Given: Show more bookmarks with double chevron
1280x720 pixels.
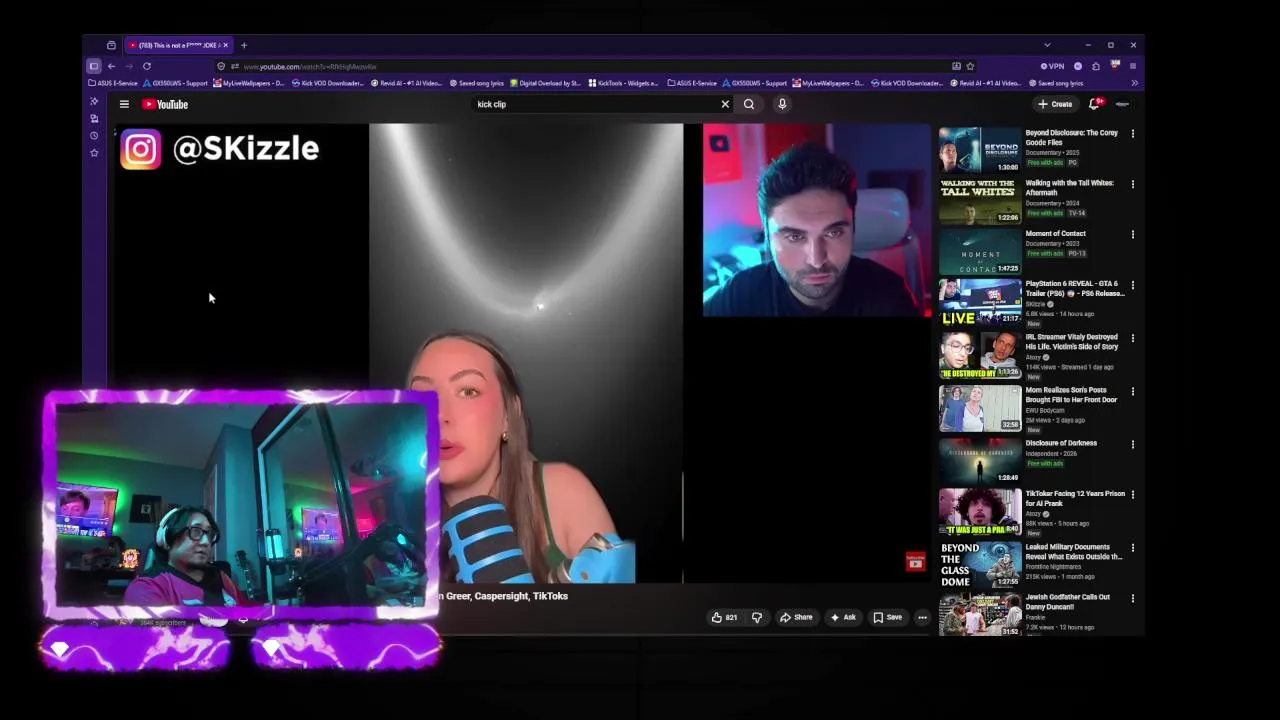Looking at the screenshot, I should pyautogui.click(x=1133, y=83).
